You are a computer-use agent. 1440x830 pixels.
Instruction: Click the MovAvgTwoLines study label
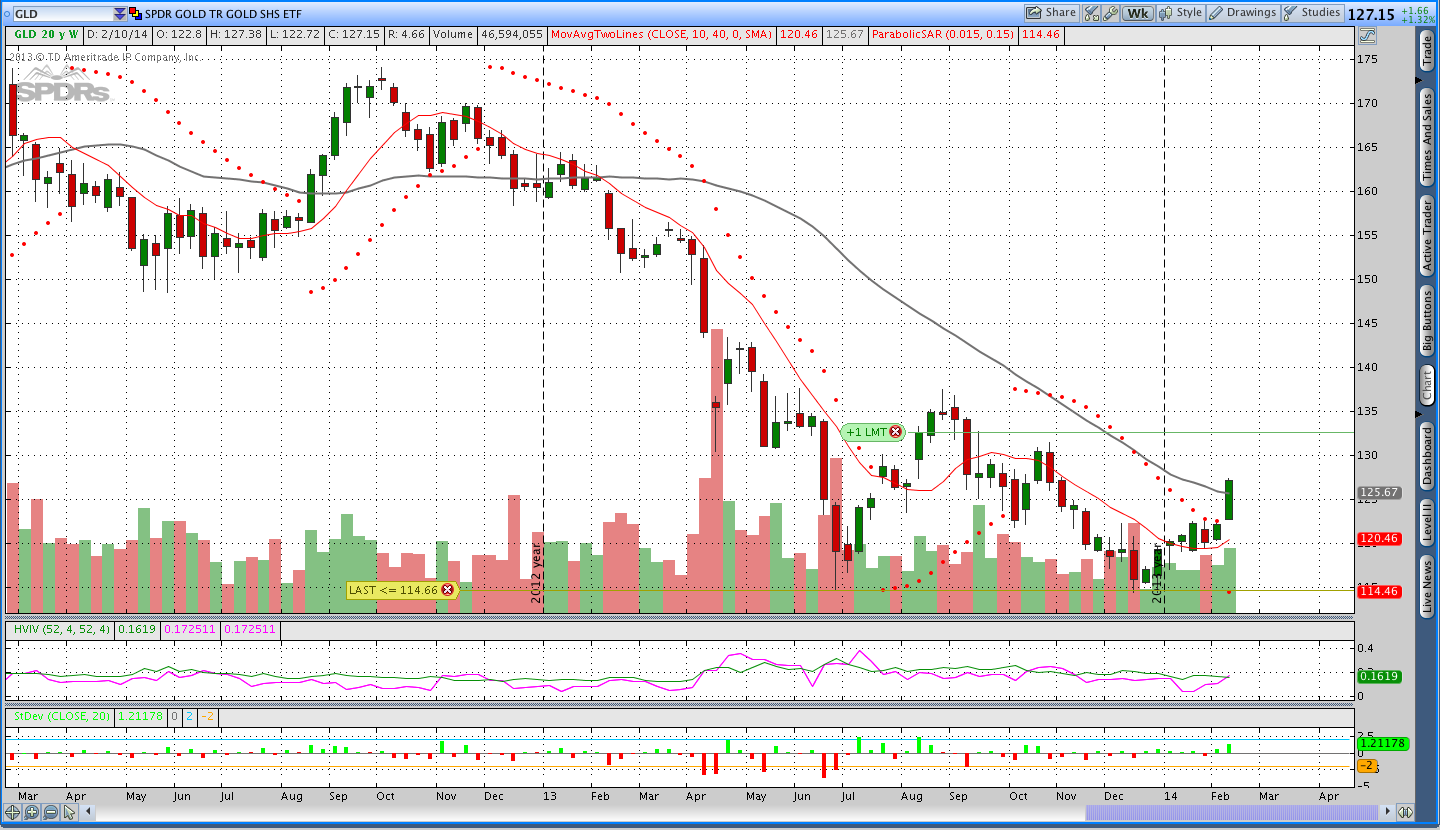click(662, 35)
